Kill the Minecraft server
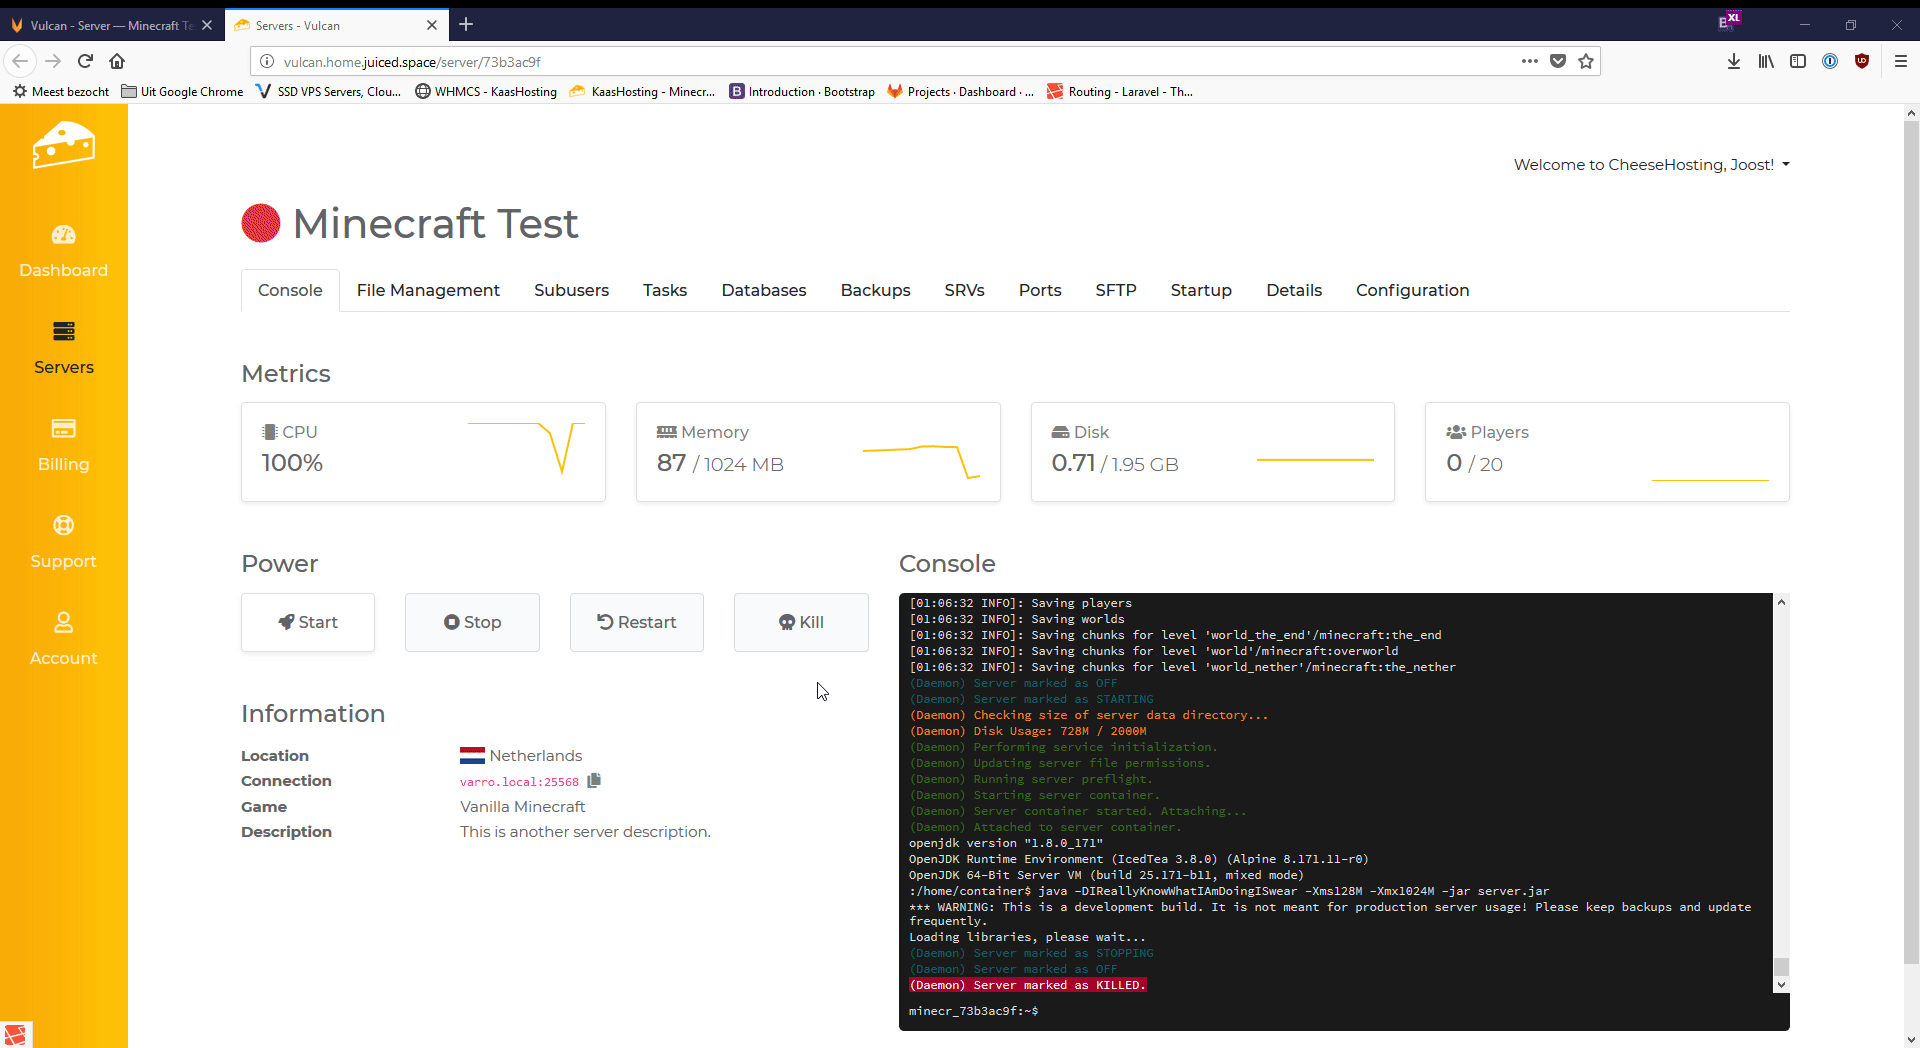 [801, 622]
